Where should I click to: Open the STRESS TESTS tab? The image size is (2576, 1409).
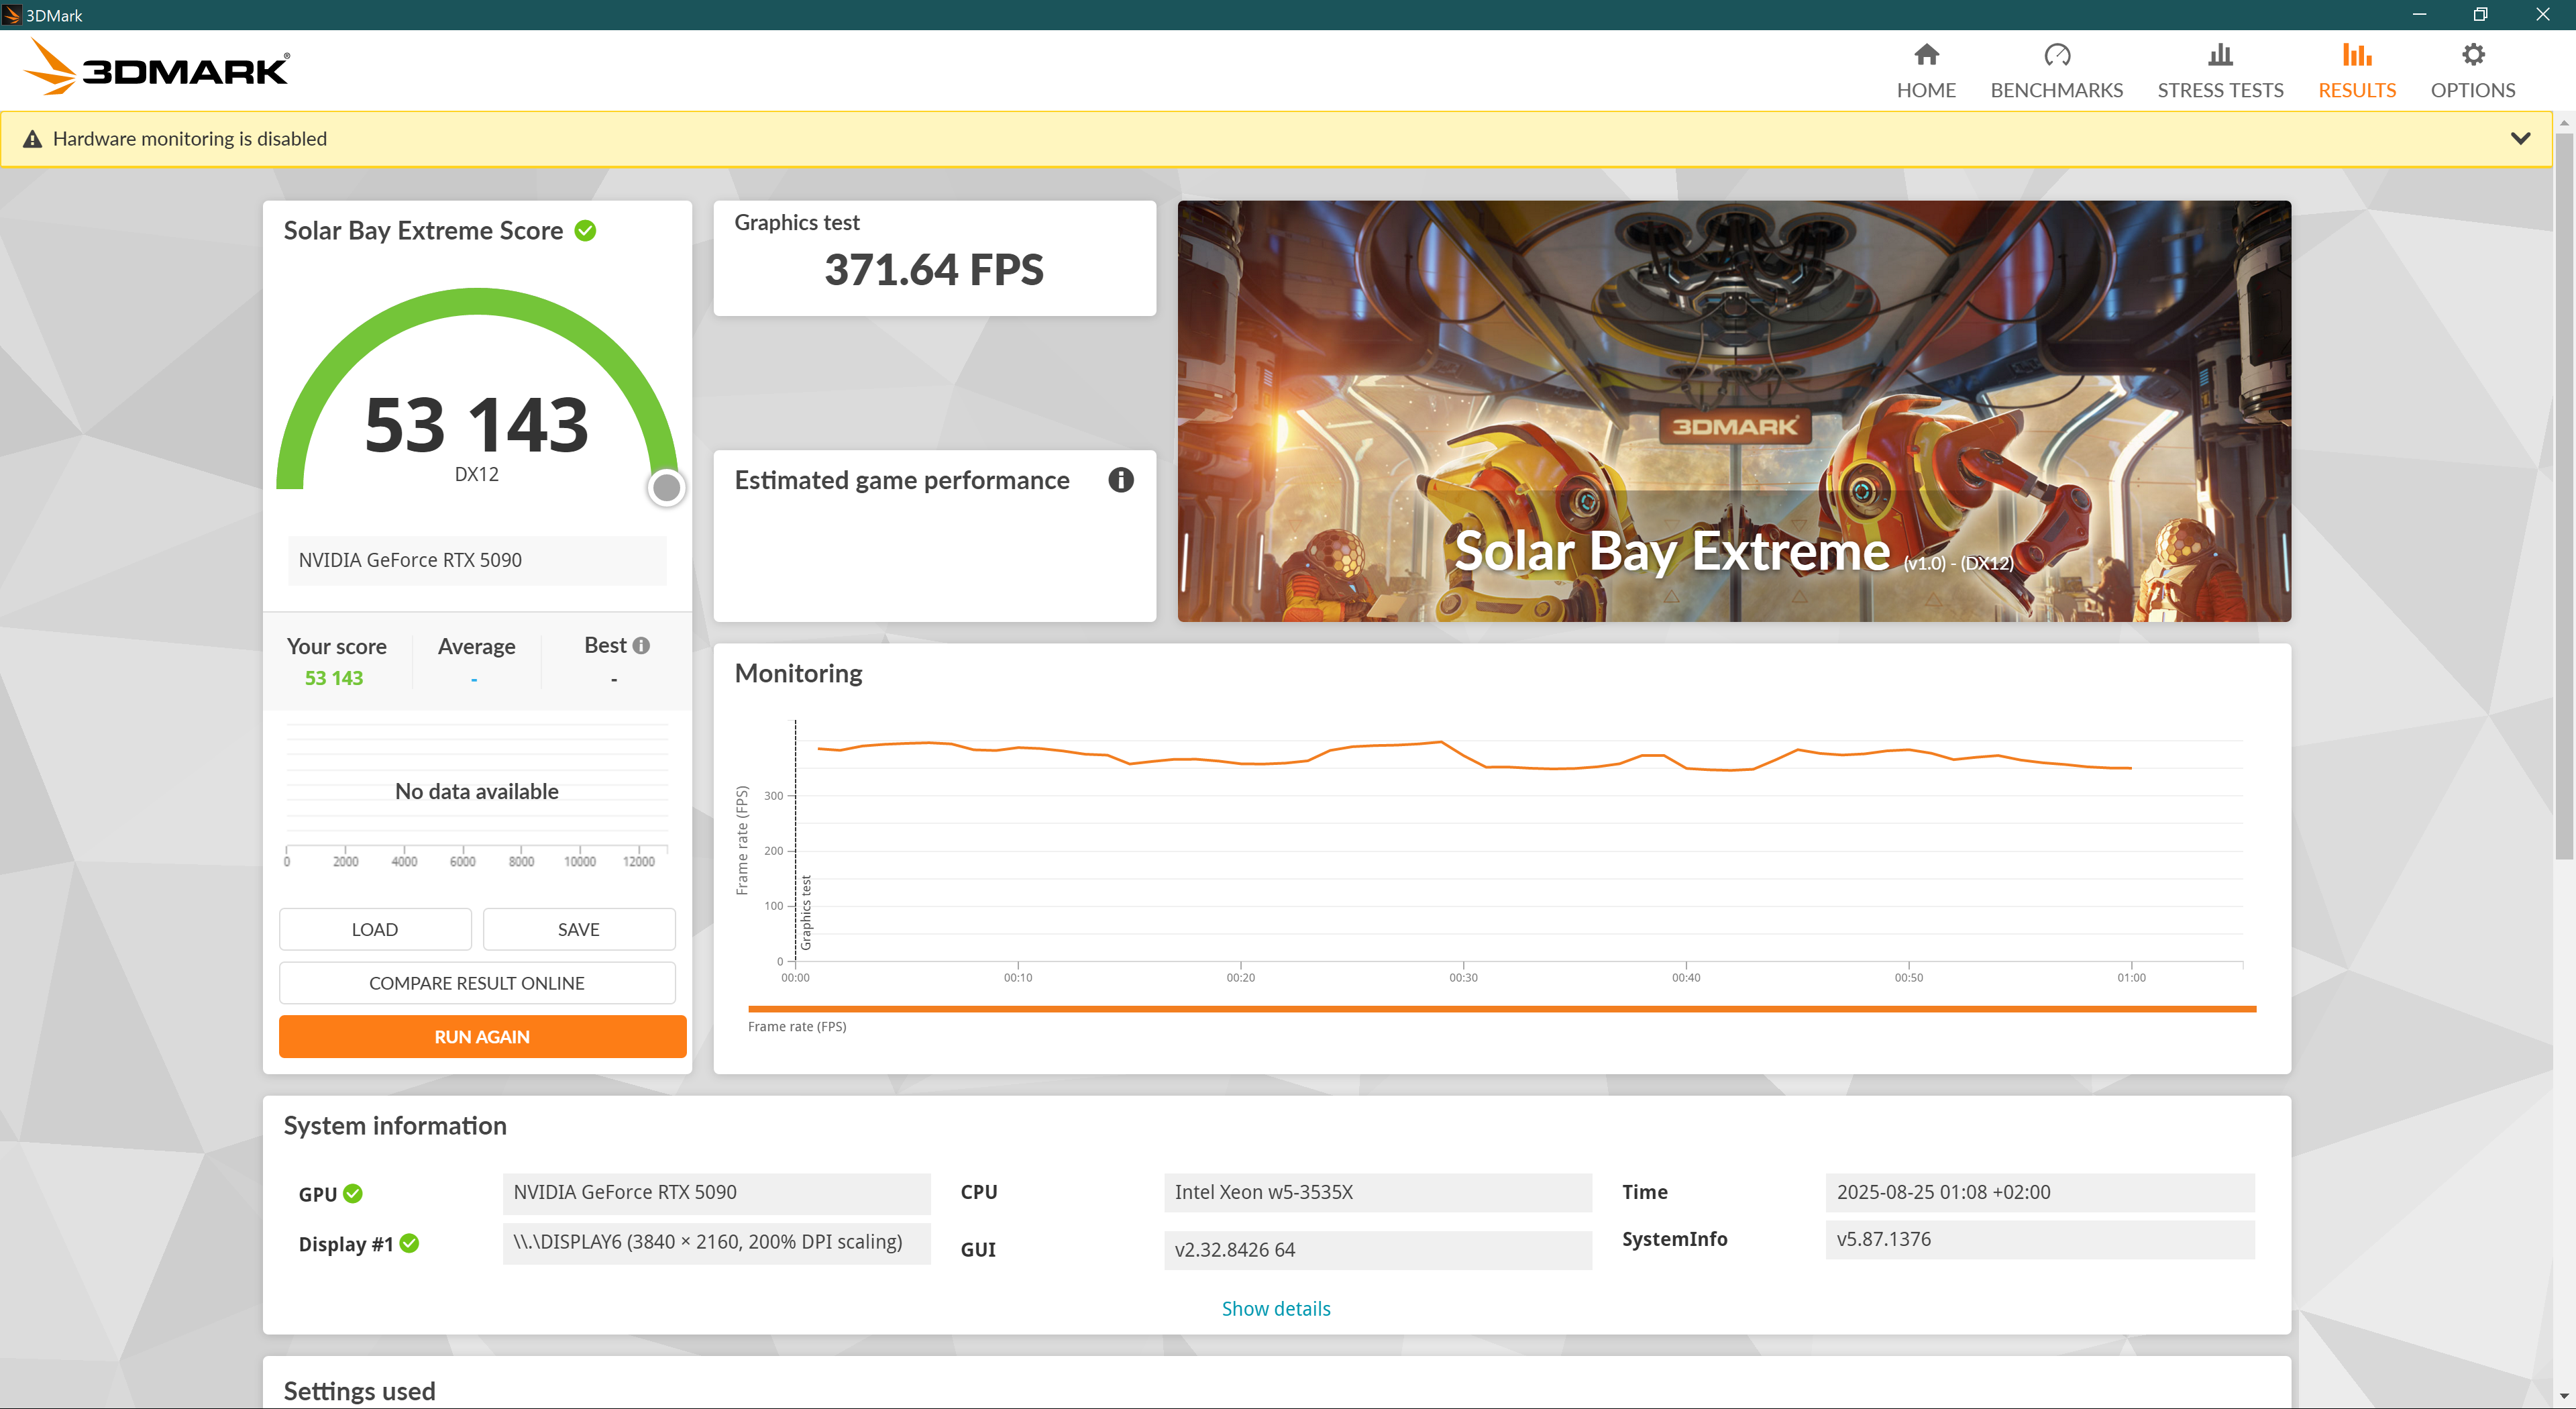coord(2220,71)
